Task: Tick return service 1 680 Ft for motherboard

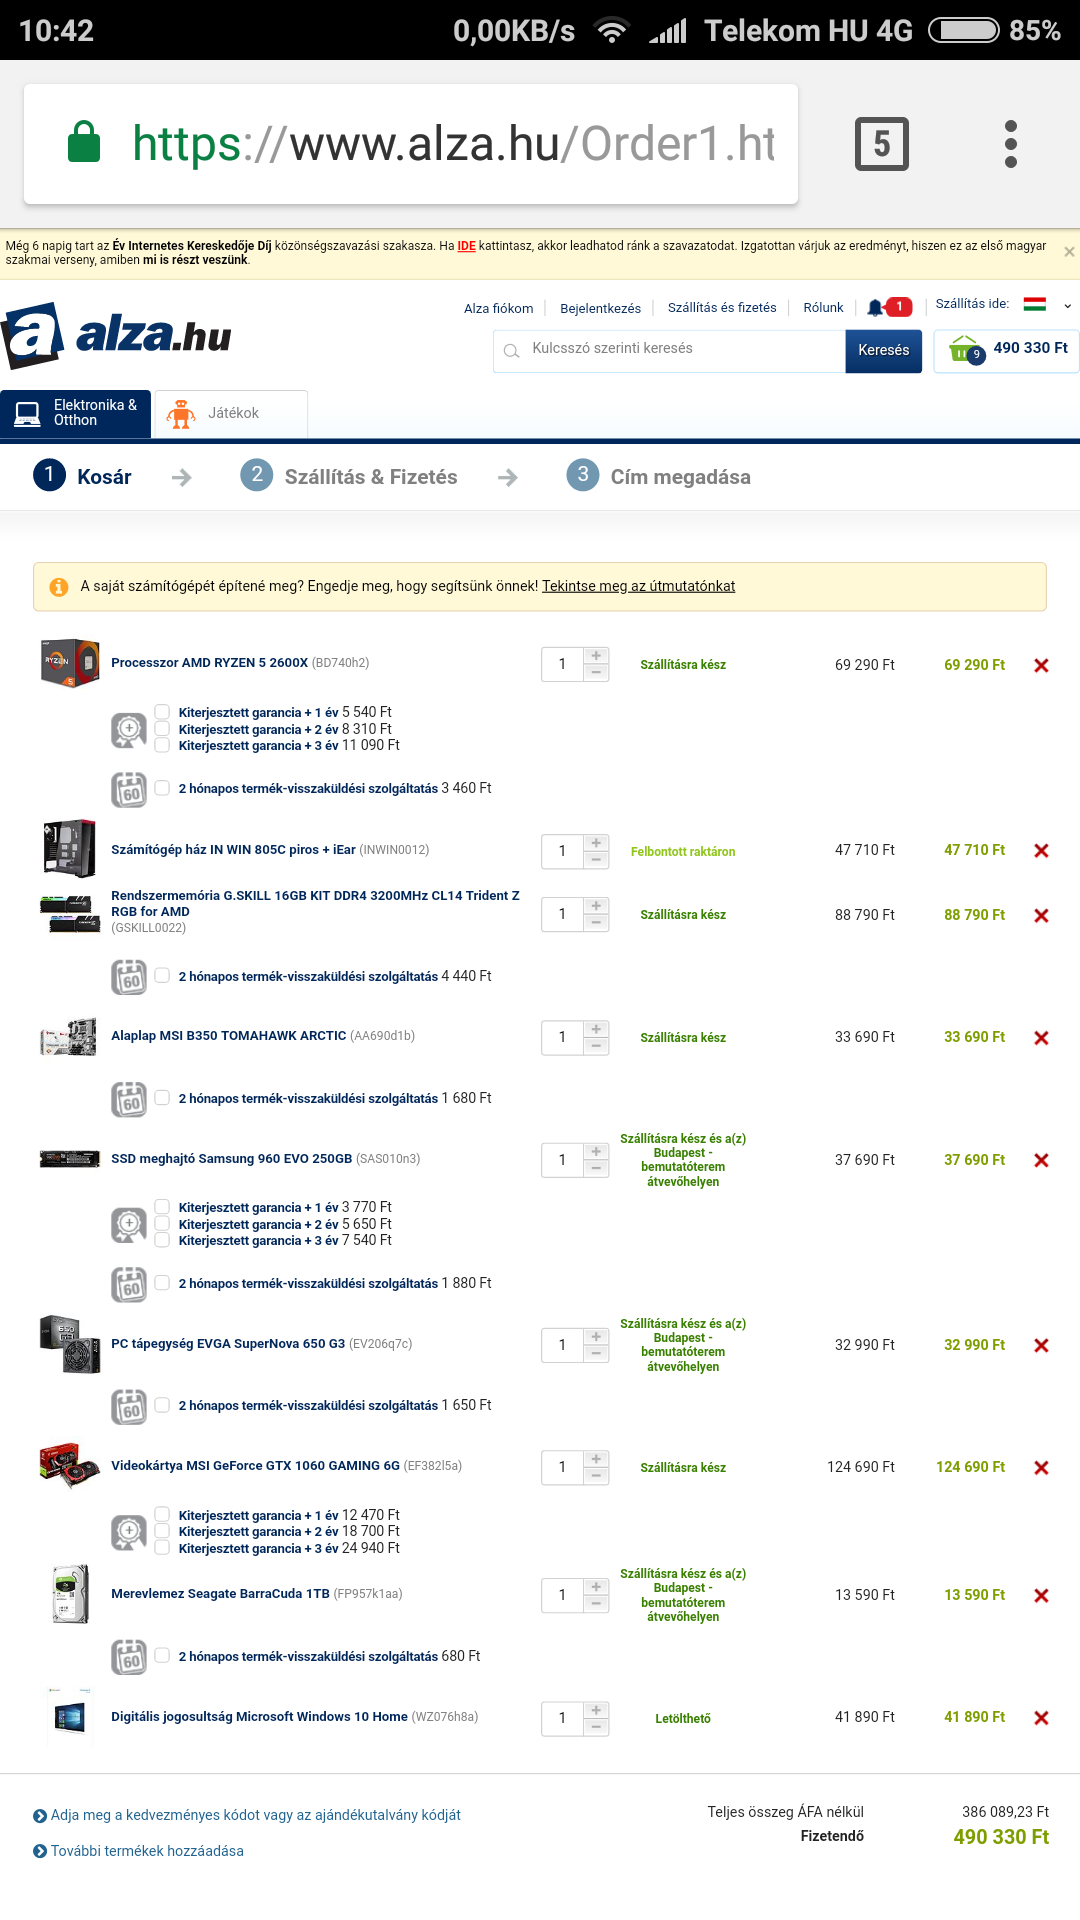Action: 162,1097
